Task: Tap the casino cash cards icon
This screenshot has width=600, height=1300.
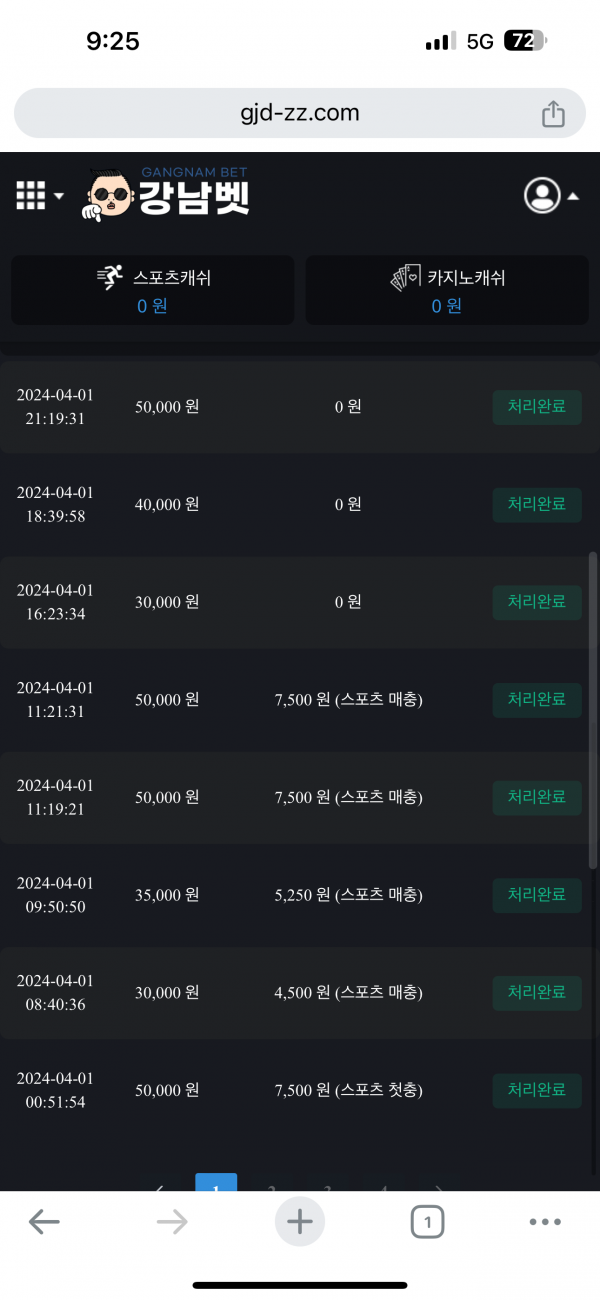Action: point(405,278)
